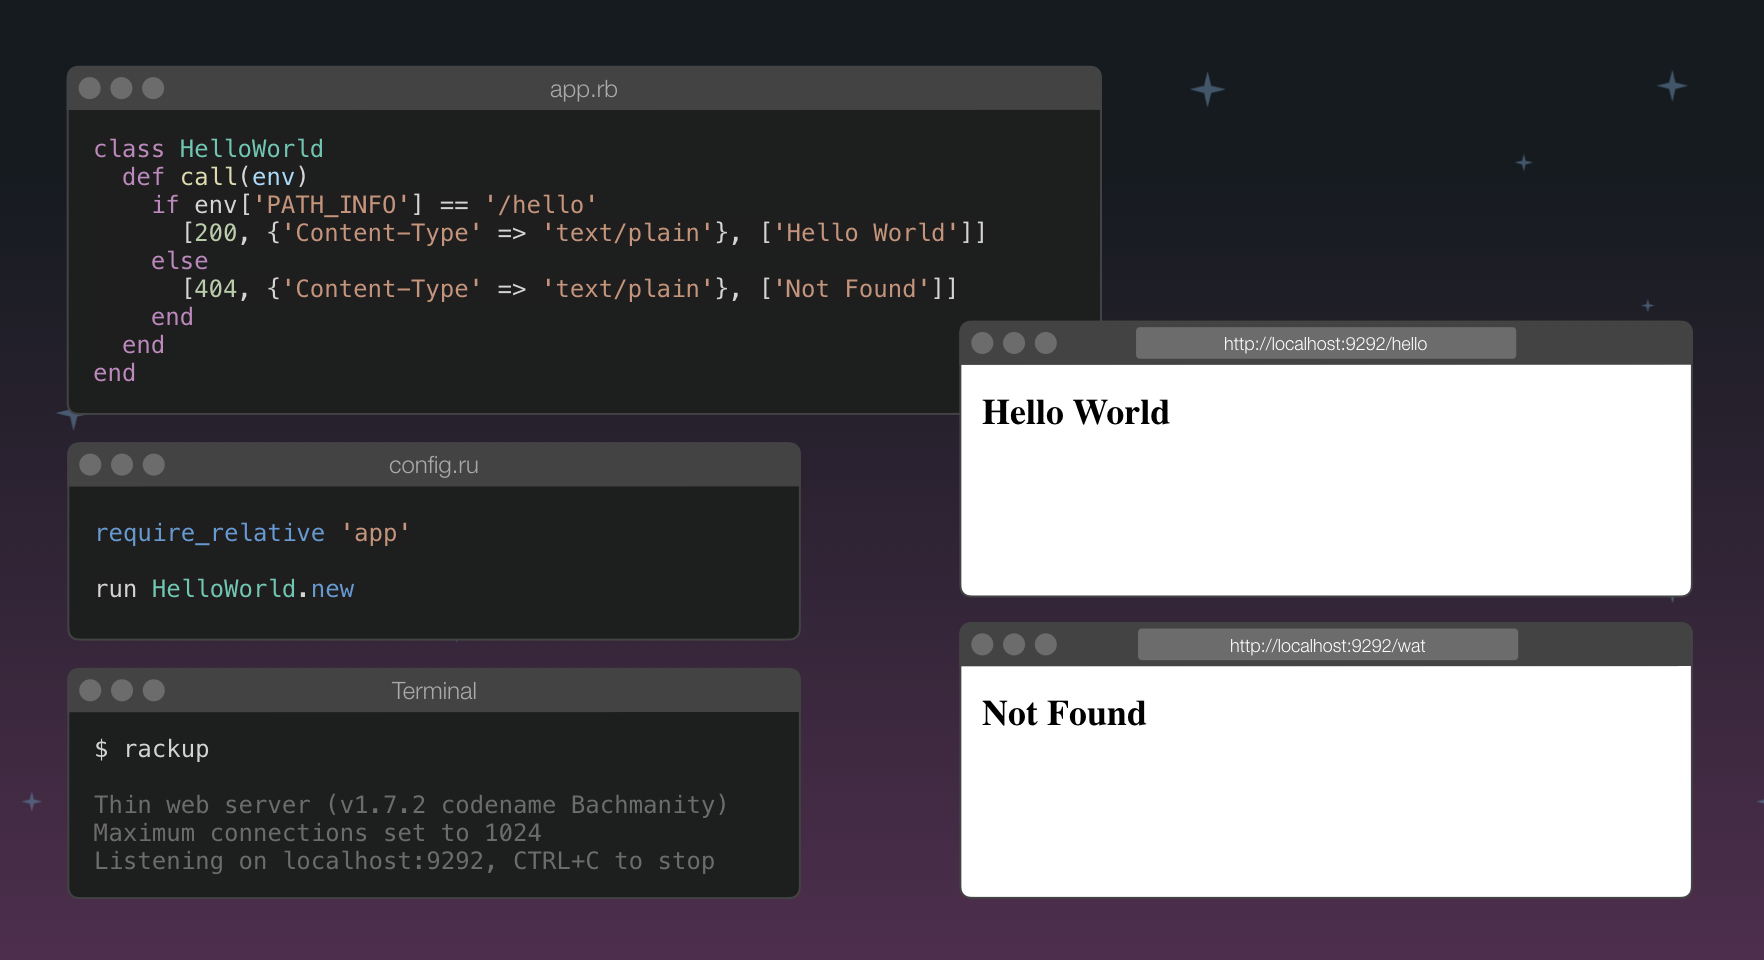
Task: Maximize the Terminal window
Action: point(154,690)
